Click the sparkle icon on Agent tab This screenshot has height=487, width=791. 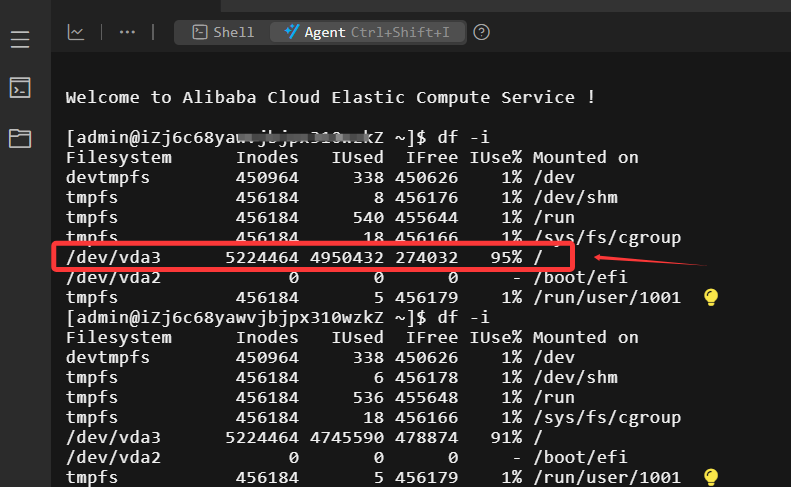tap(291, 32)
